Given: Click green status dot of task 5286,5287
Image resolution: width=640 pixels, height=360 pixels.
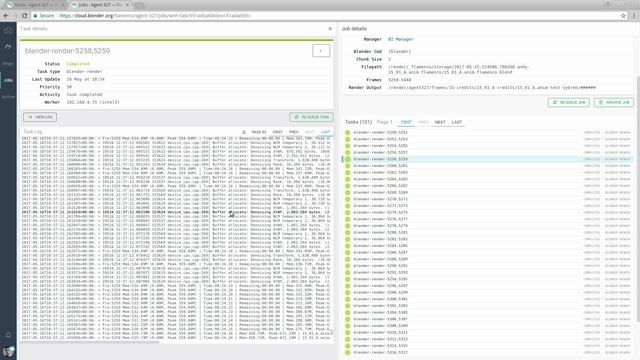Looking at the screenshot, I should point(348,253).
